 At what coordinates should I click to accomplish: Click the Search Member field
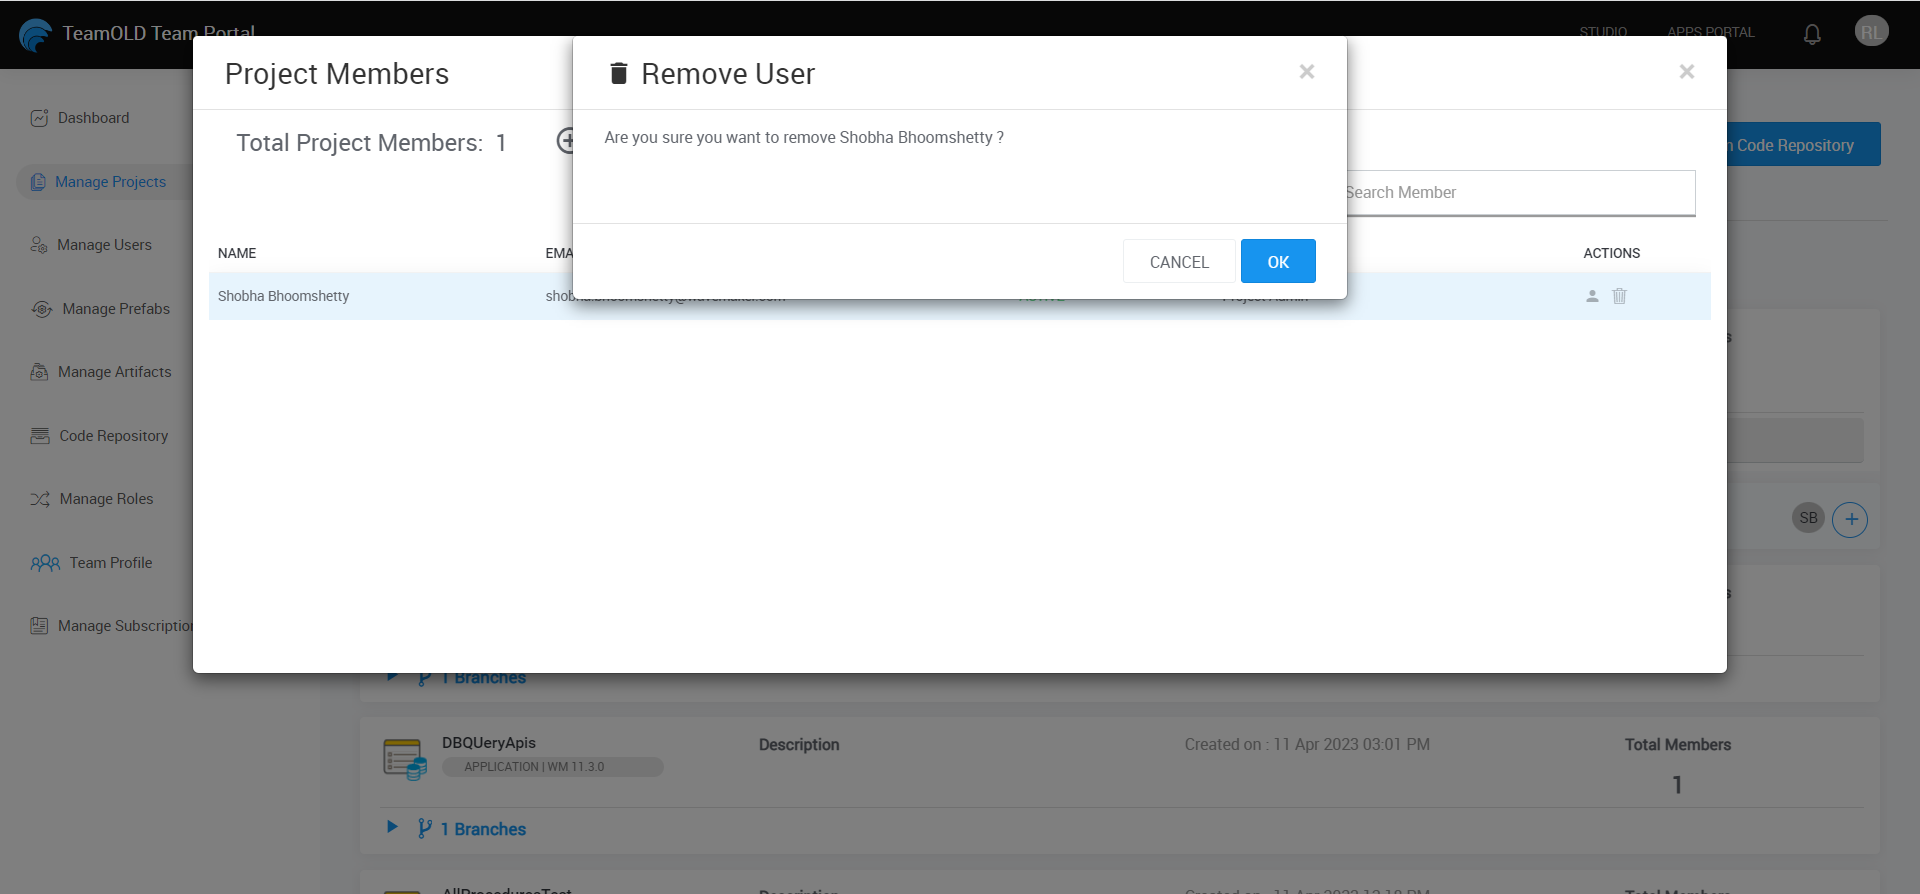pos(1518,193)
